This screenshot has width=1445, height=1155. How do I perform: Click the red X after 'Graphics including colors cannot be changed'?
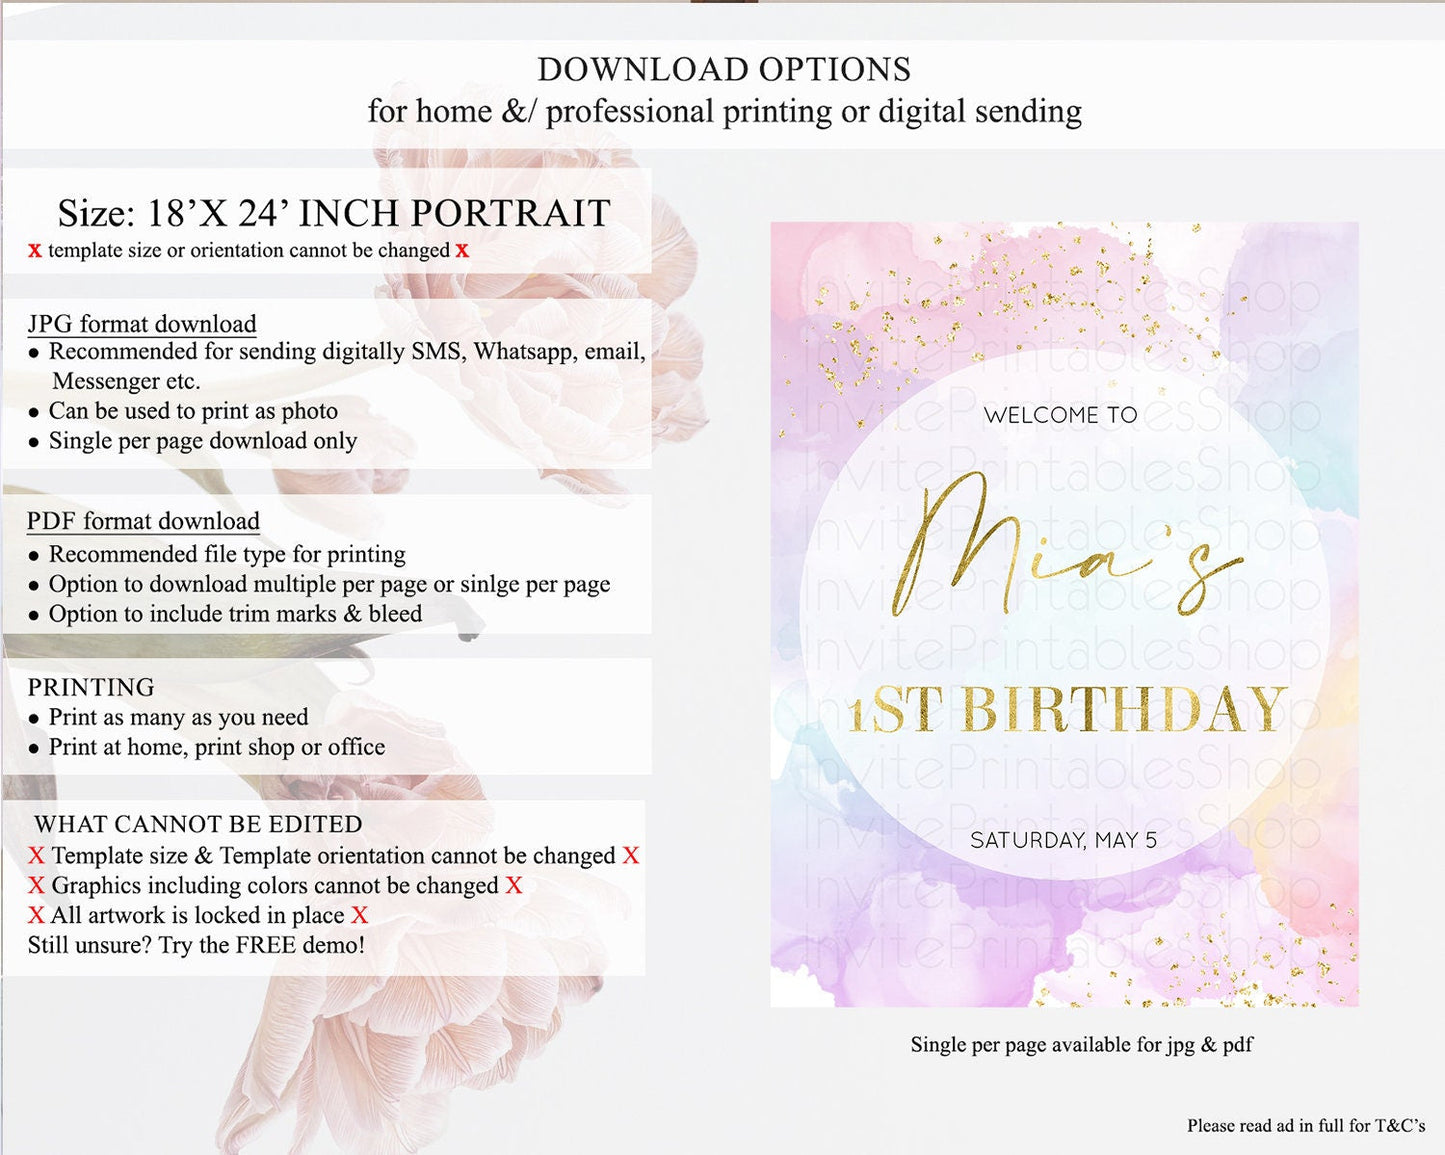coord(513,886)
